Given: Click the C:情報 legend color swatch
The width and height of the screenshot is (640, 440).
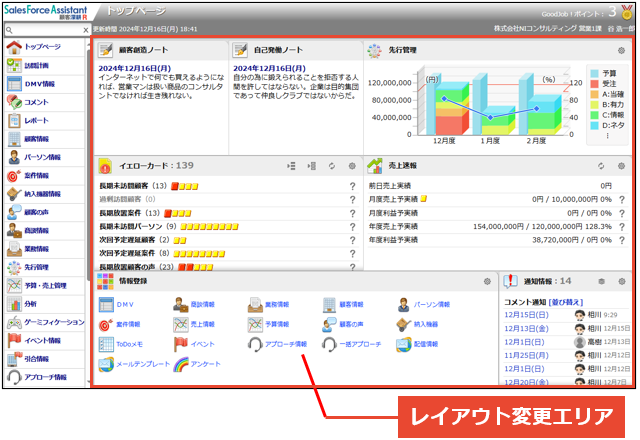Looking at the screenshot, I should click(x=595, y=115).
